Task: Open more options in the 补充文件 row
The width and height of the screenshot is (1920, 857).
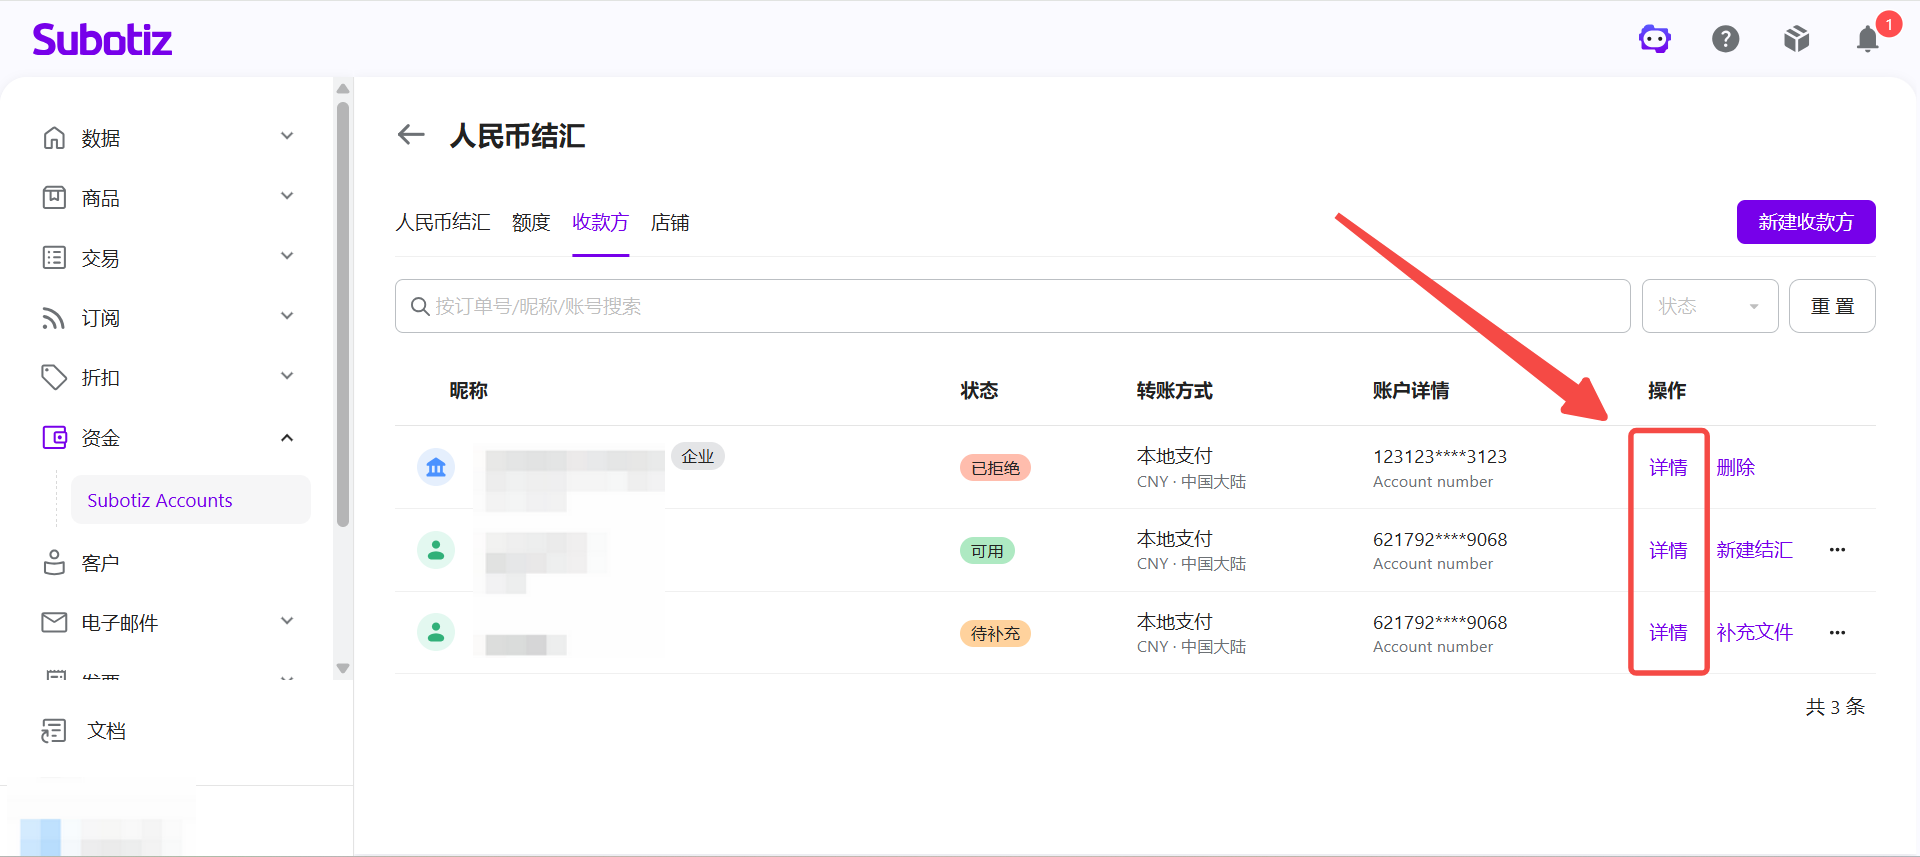Action: tap(1837, 632)
